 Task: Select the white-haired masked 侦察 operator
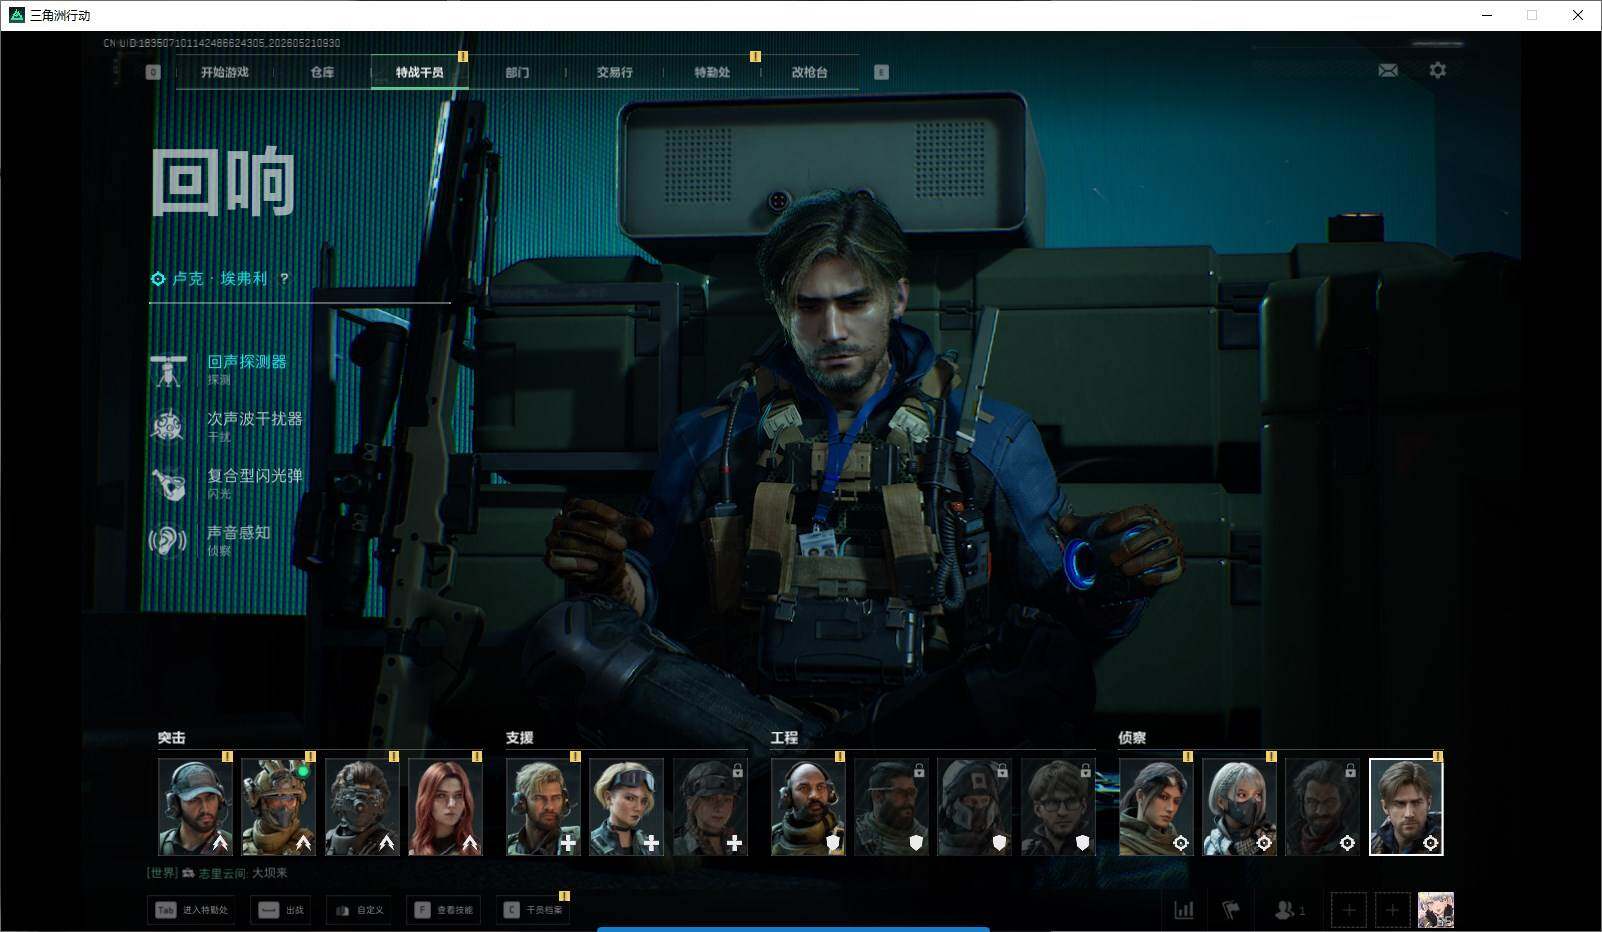1239,806
